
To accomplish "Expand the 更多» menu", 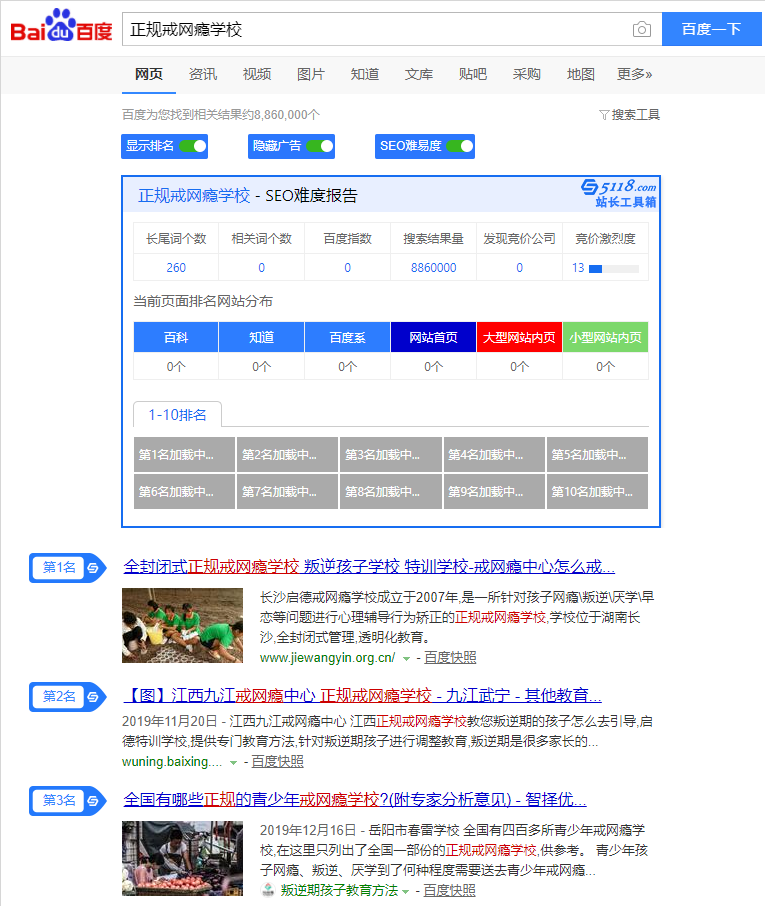I will [634, 75].
